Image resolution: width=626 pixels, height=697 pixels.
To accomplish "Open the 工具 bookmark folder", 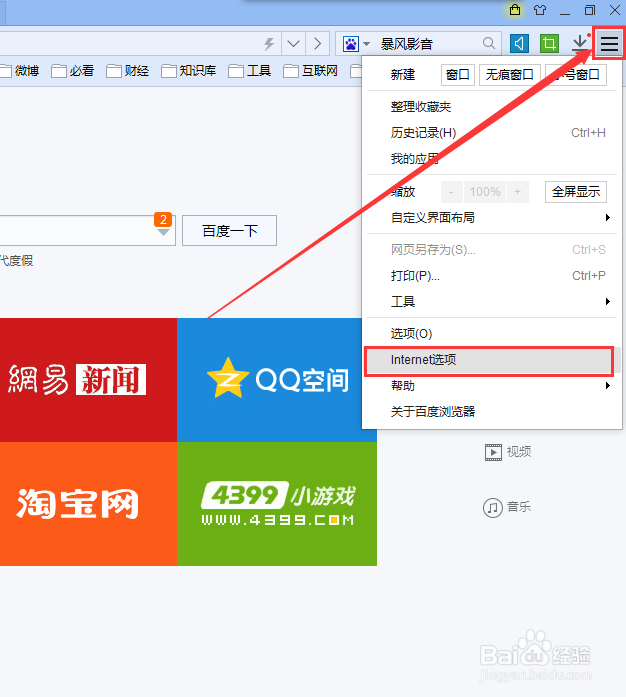I will pos(249,71).
